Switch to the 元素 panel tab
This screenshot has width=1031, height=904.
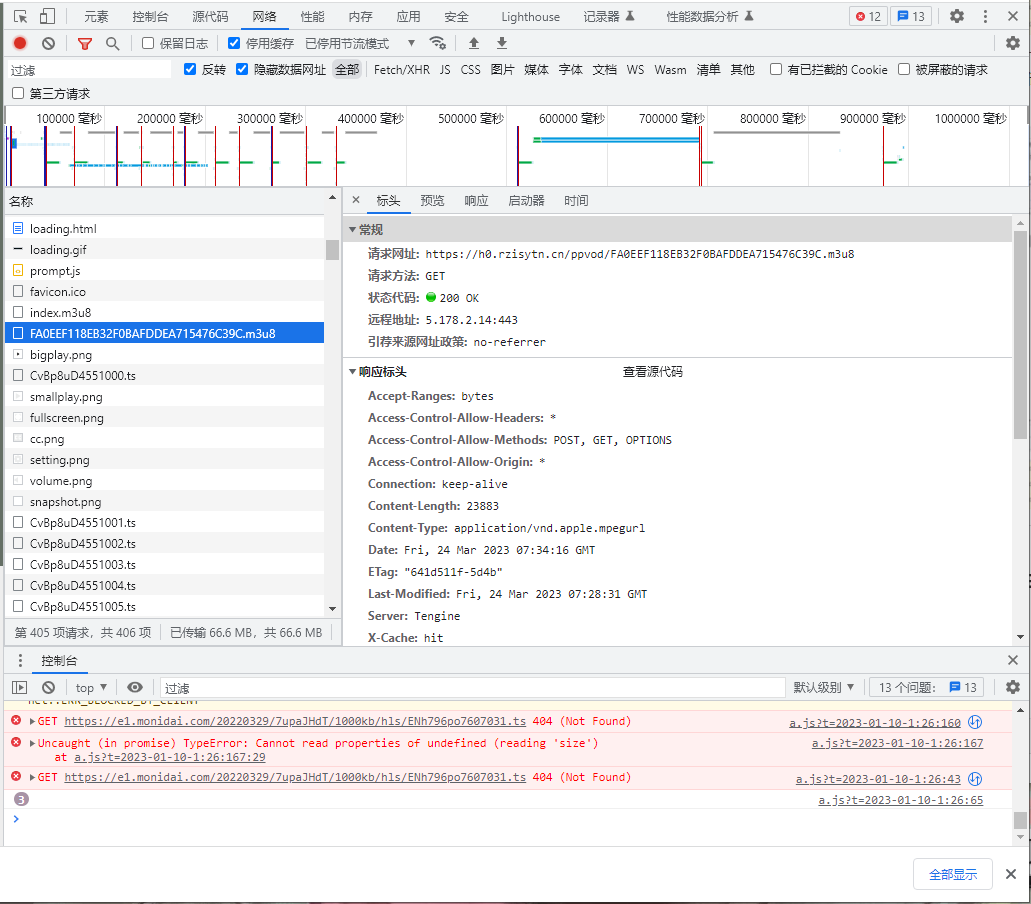click(96, 16)
